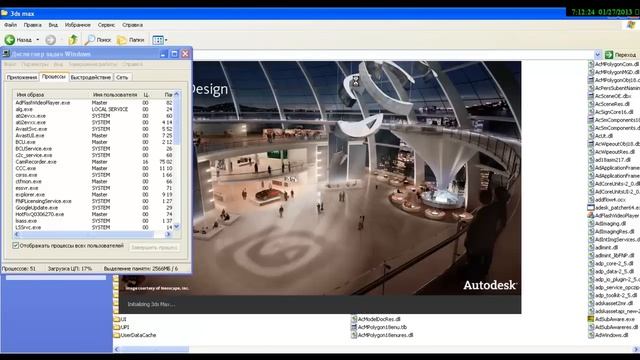Open the Назад history dropdown arrow
Viewport: 640px width, 360px height.
(x=38, y=40)
